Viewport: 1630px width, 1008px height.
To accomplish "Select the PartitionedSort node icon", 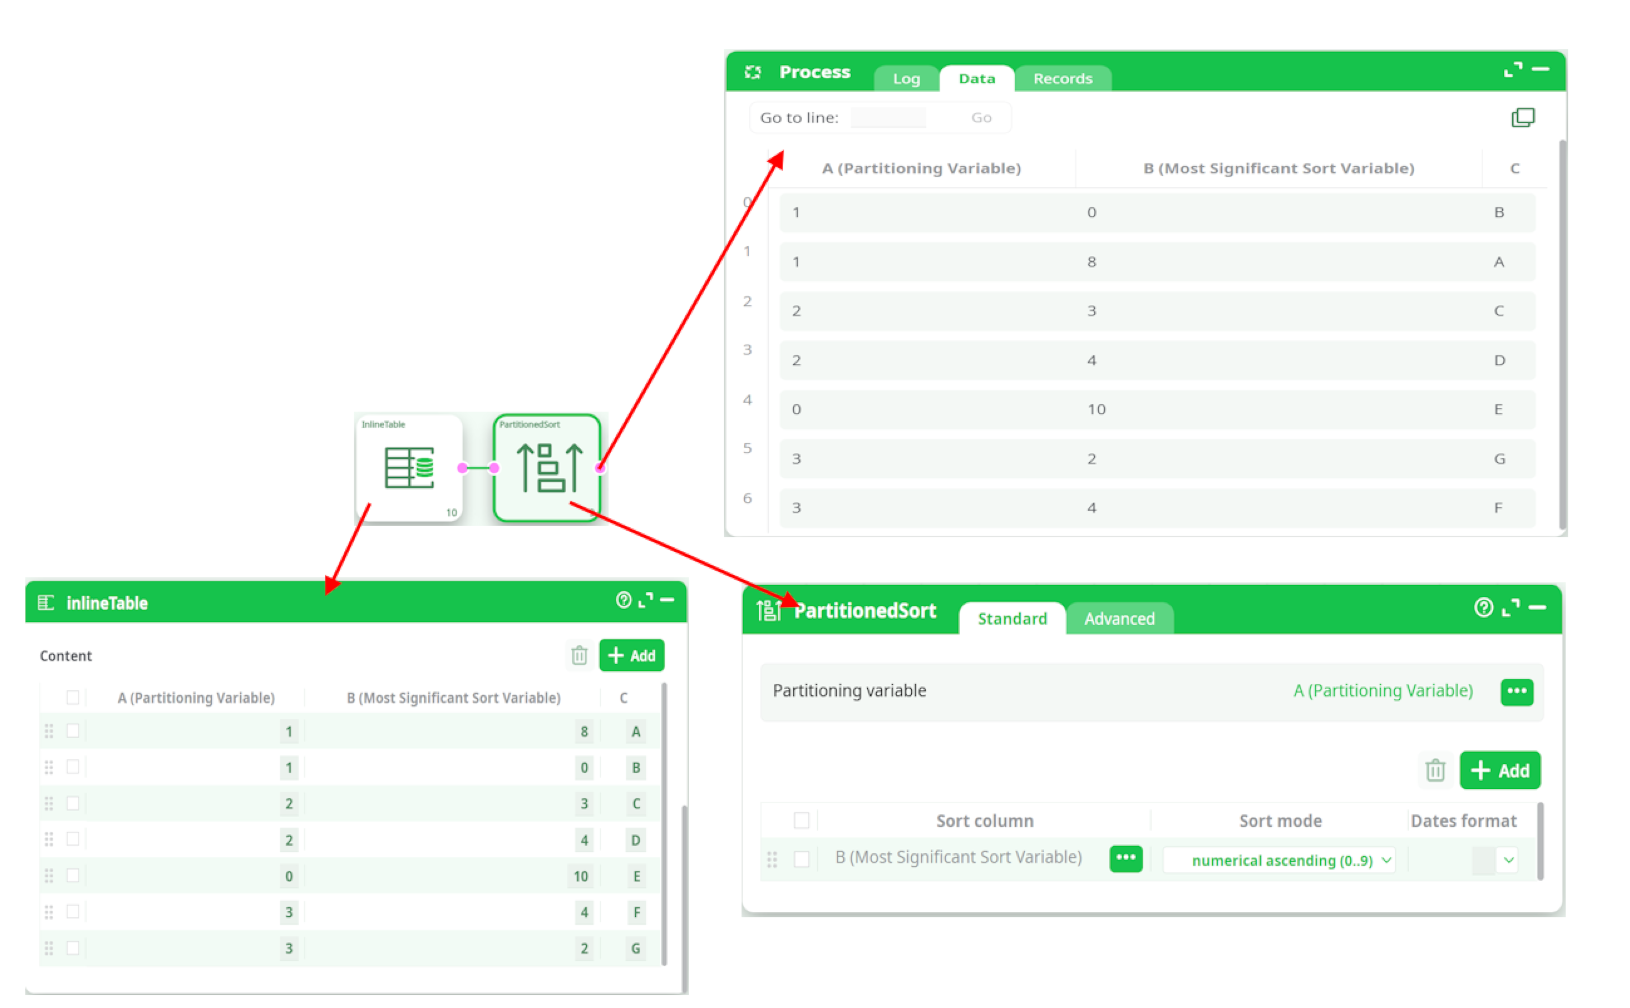I will click(x=548, y=468).
